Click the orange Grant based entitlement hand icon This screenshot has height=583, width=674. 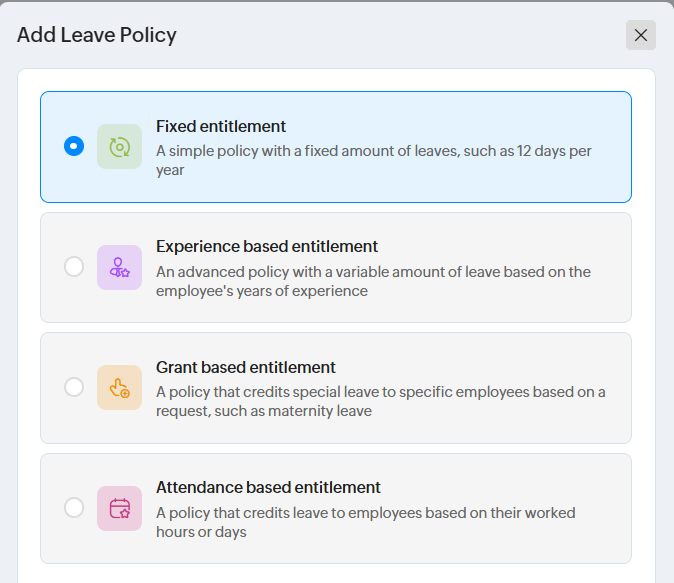pos(119,387)
